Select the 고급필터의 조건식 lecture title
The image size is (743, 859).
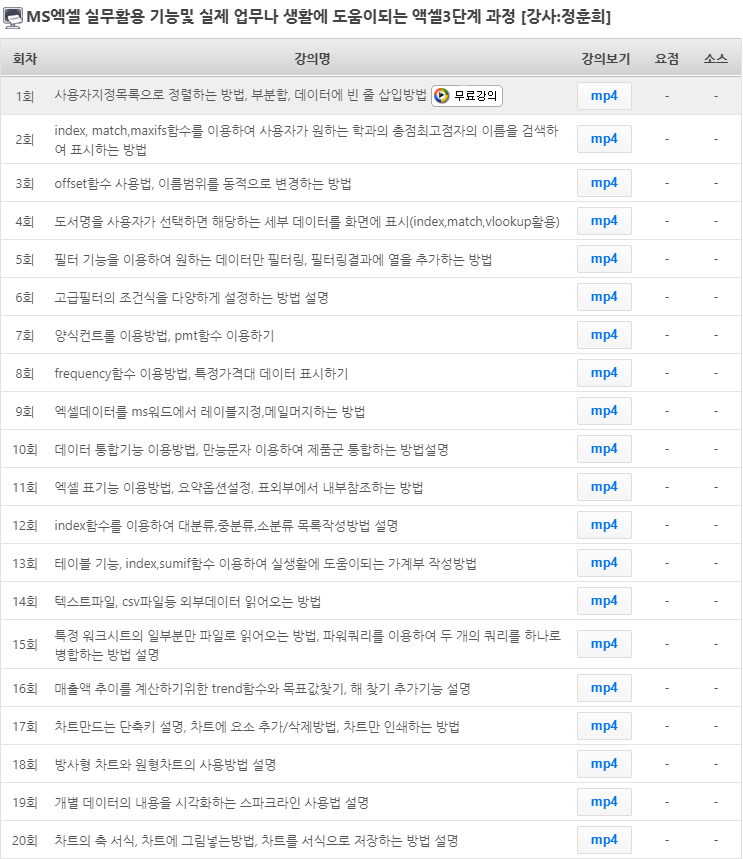pos(191,297)
